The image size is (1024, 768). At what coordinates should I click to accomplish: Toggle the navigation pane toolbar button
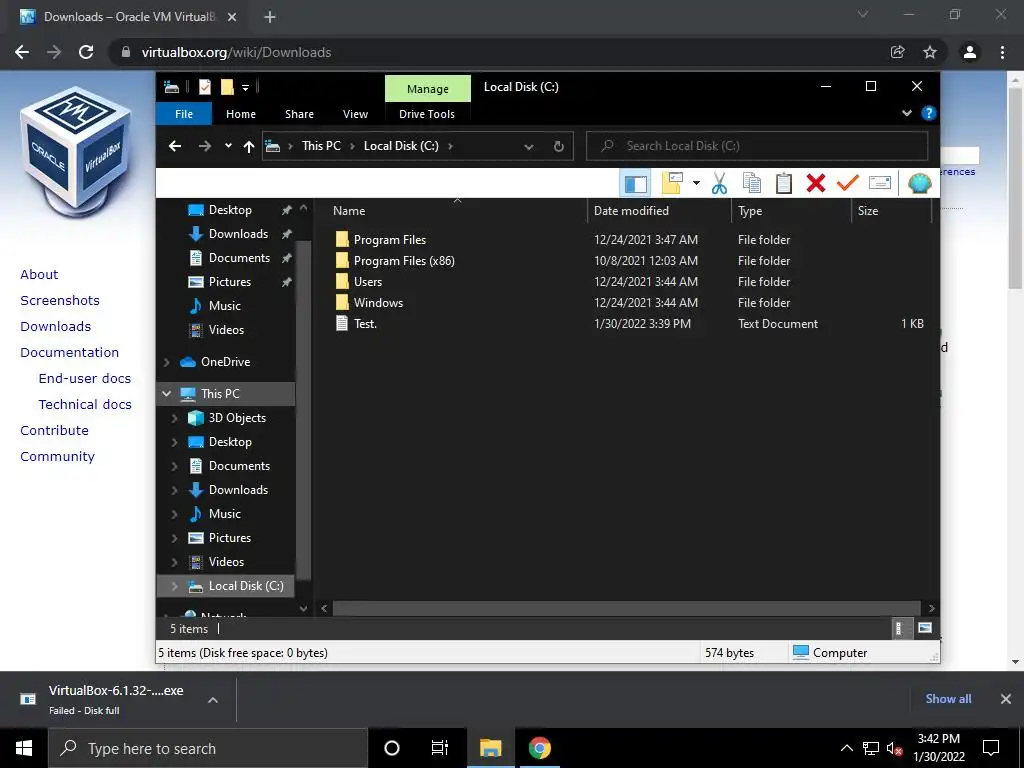(635, 184)
